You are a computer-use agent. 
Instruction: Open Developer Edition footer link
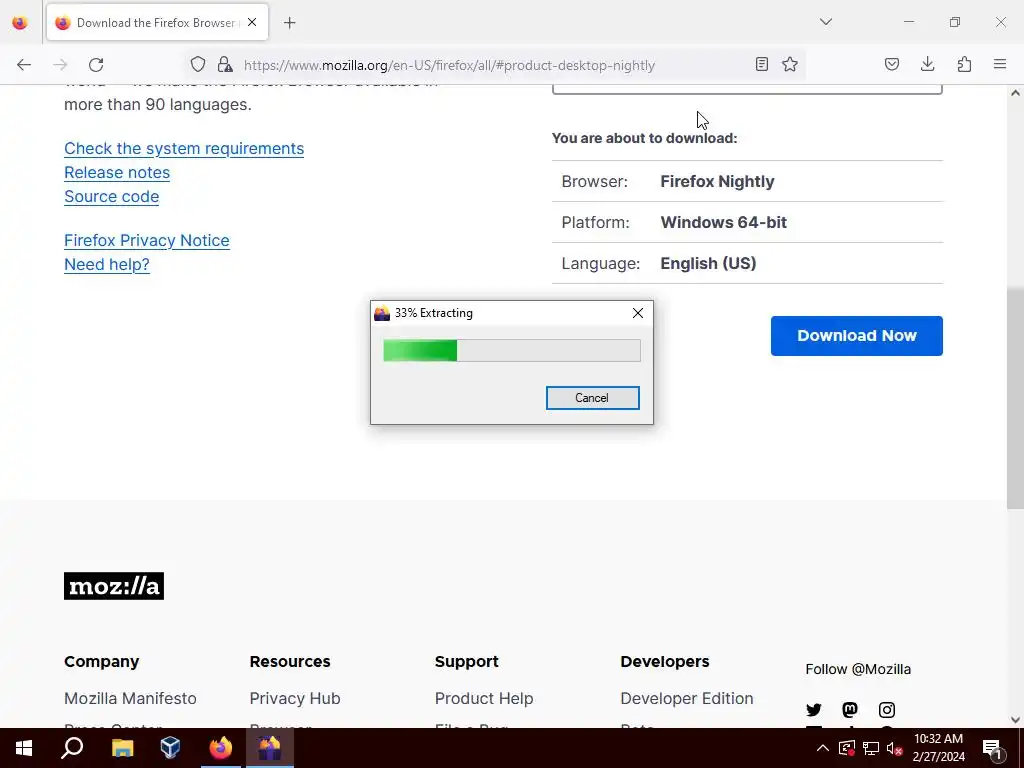687,698
